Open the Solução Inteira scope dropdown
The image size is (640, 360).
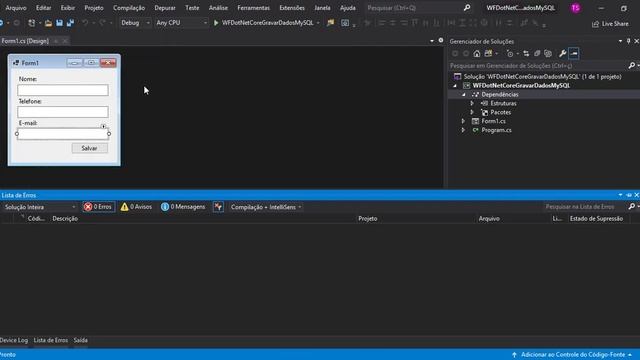(40, 207)
